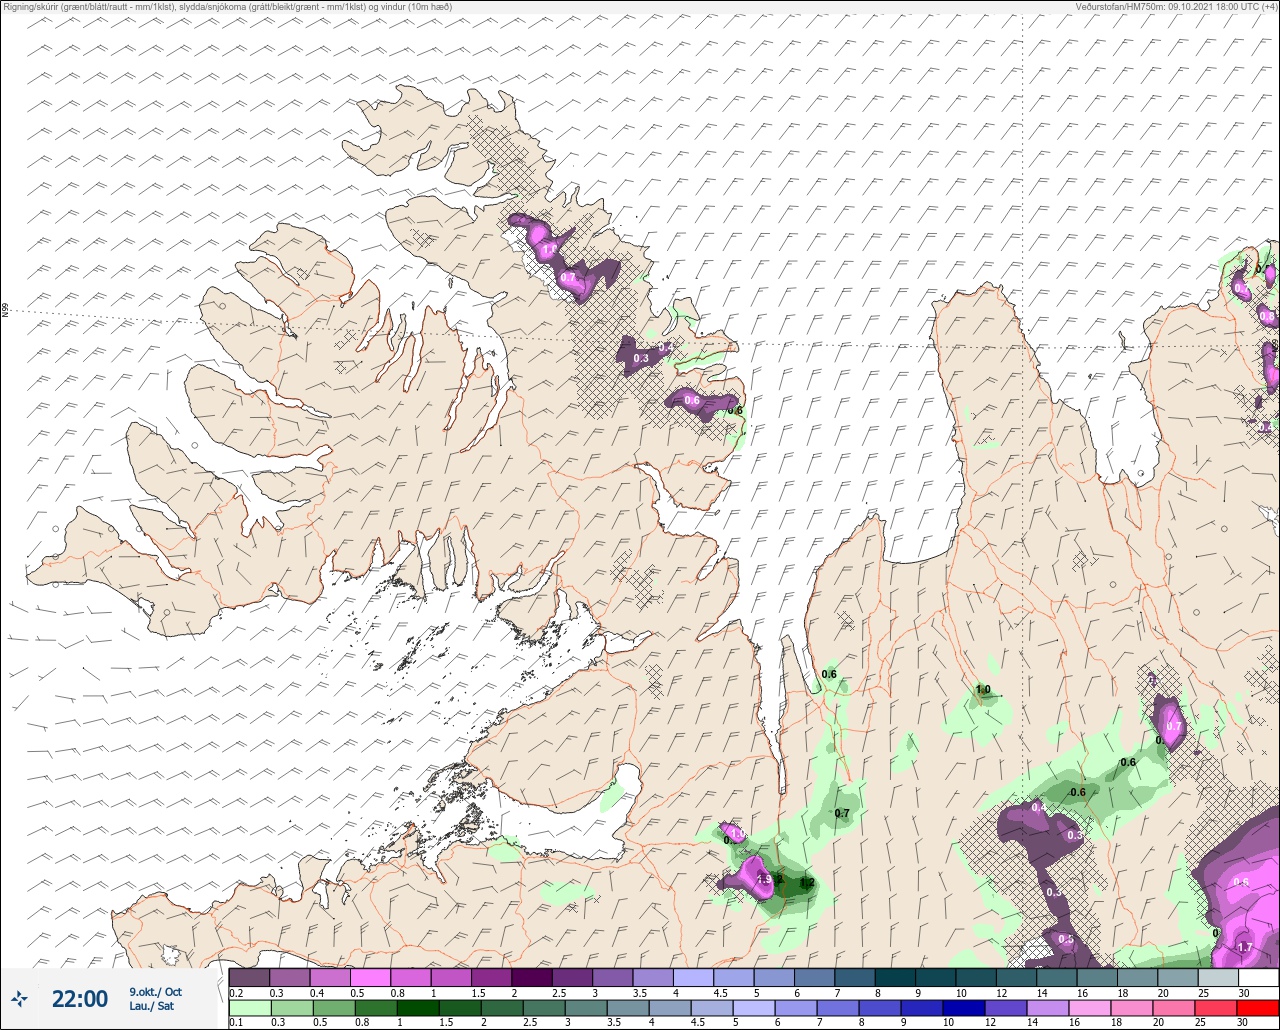The width and height of the screenshot is (1280, 1030).
Task: Click the white '1.9' value on the pink blob
Action: pyautogui.click(x=765, y=879)
